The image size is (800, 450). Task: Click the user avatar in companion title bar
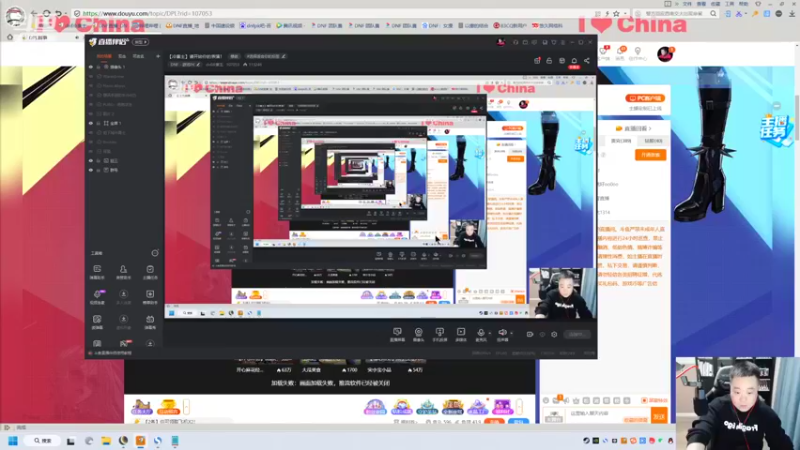(x=501, y=42)
